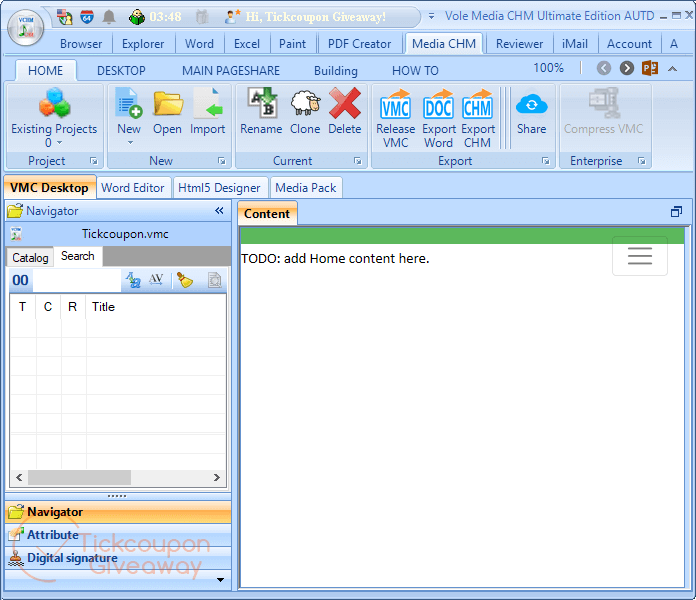
Task: Open hamburger menu in Content pane
Action: click(640, 256)
